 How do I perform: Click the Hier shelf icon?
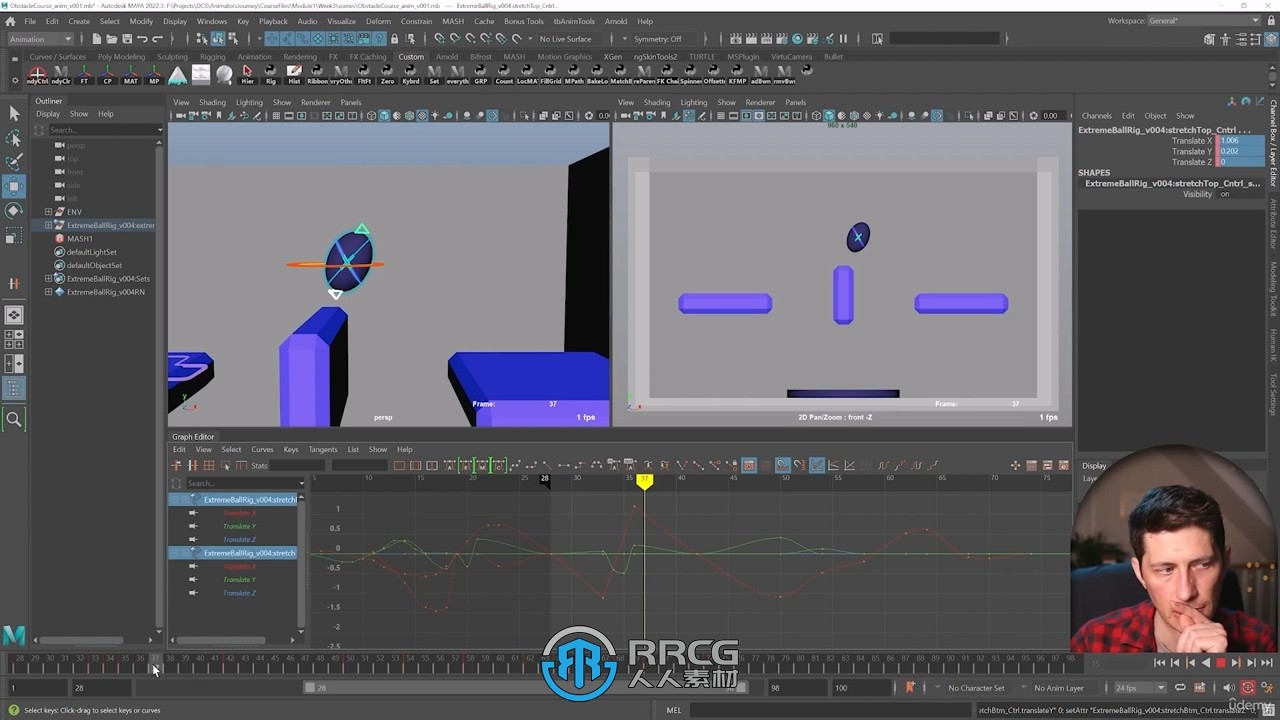pos(247,75)
